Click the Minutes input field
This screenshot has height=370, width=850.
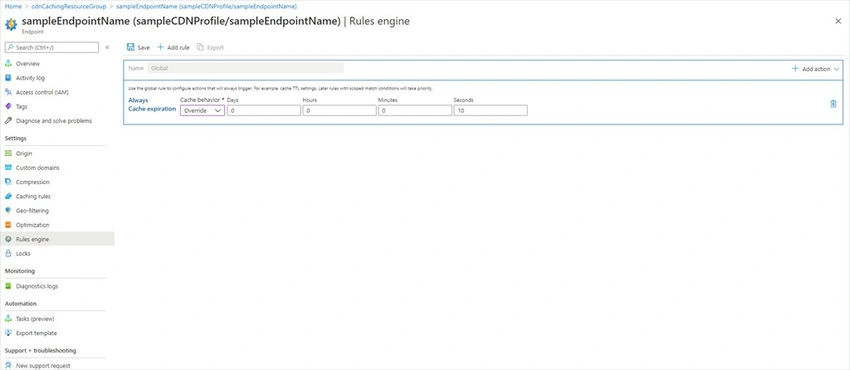pyautogui.click(x=415, y=111)
